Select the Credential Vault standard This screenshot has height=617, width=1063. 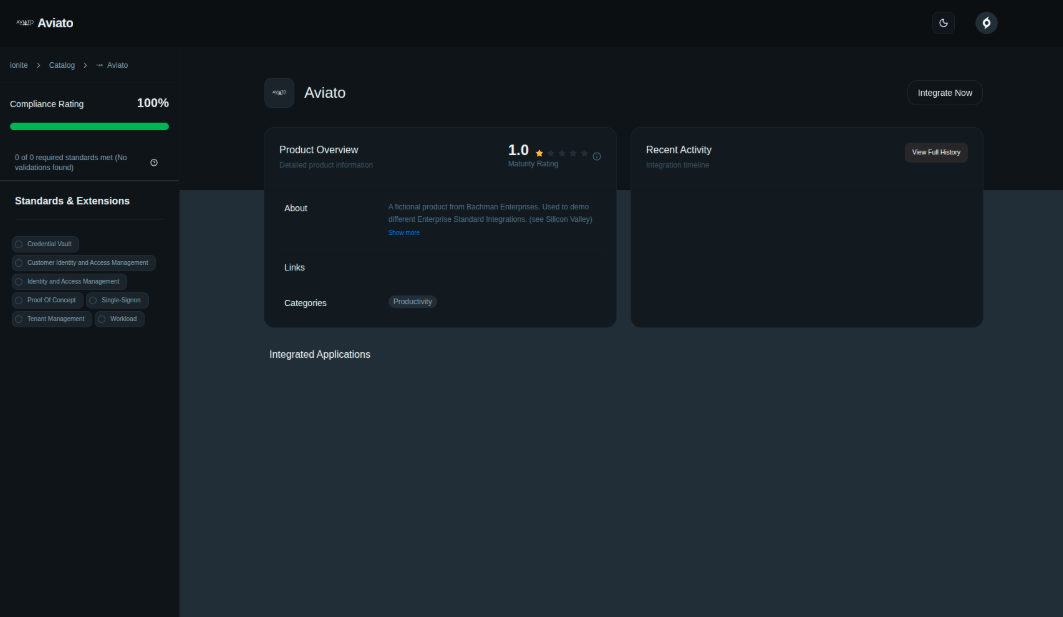click(x=45, y=244)
